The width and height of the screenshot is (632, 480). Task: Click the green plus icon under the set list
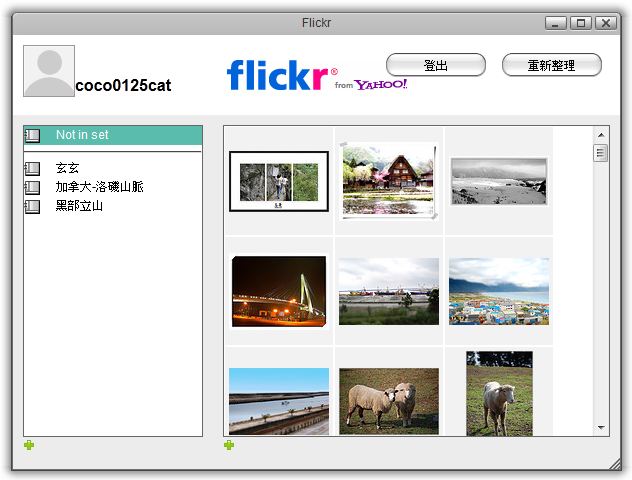tap(29, 445)
